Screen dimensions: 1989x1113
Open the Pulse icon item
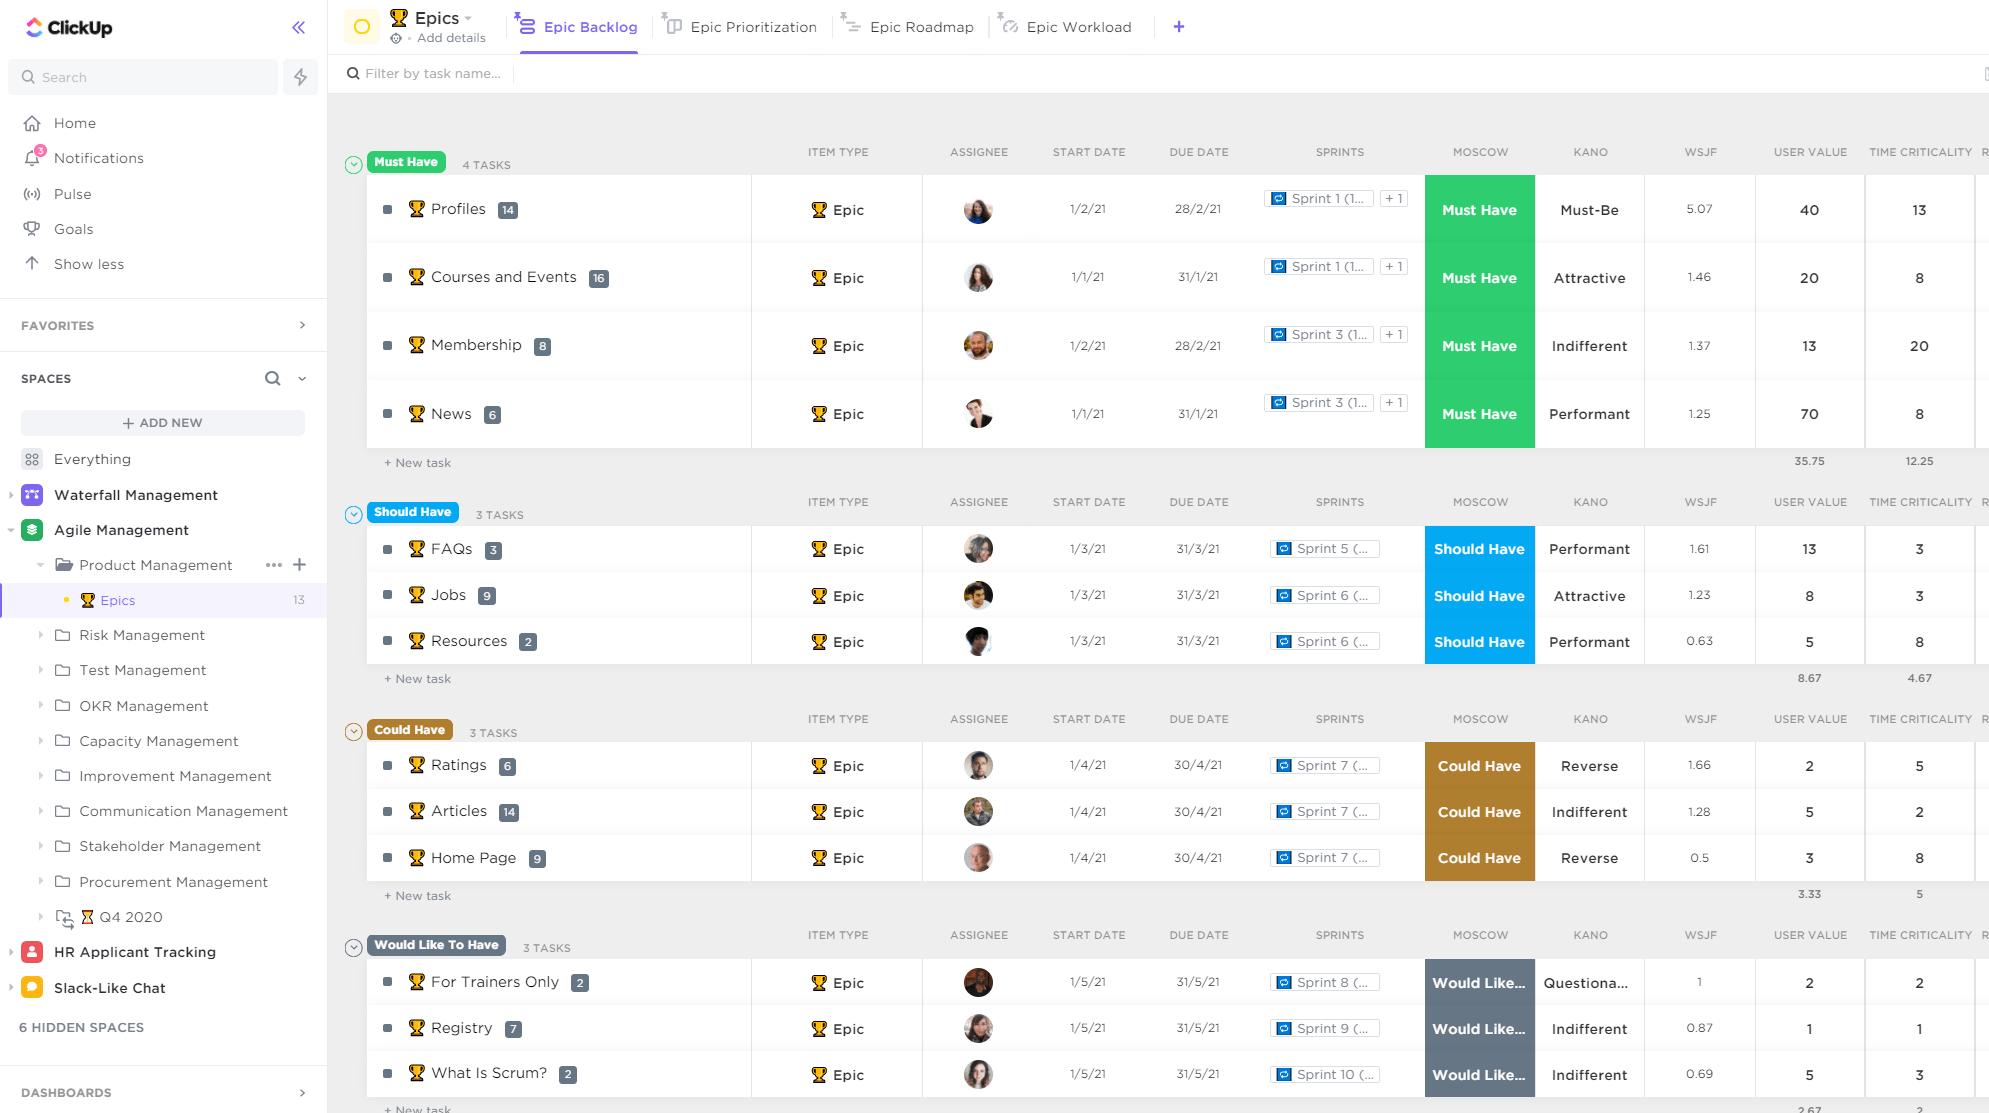[x=32, y=194]
